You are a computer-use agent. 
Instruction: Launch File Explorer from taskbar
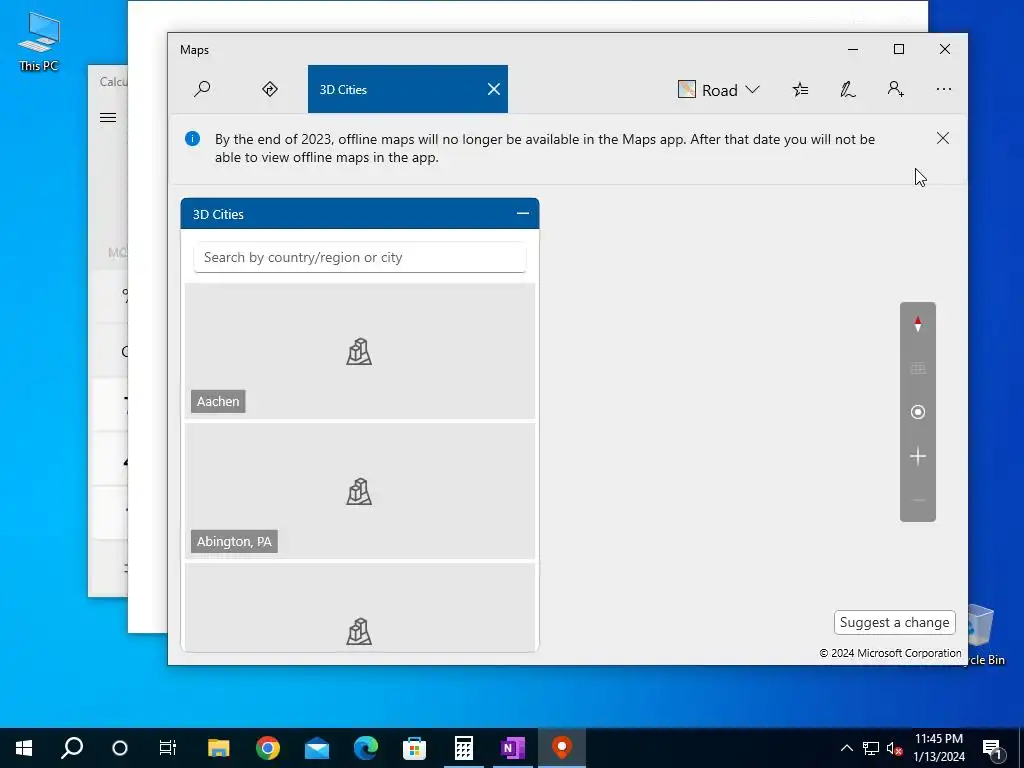coord(219,748)
